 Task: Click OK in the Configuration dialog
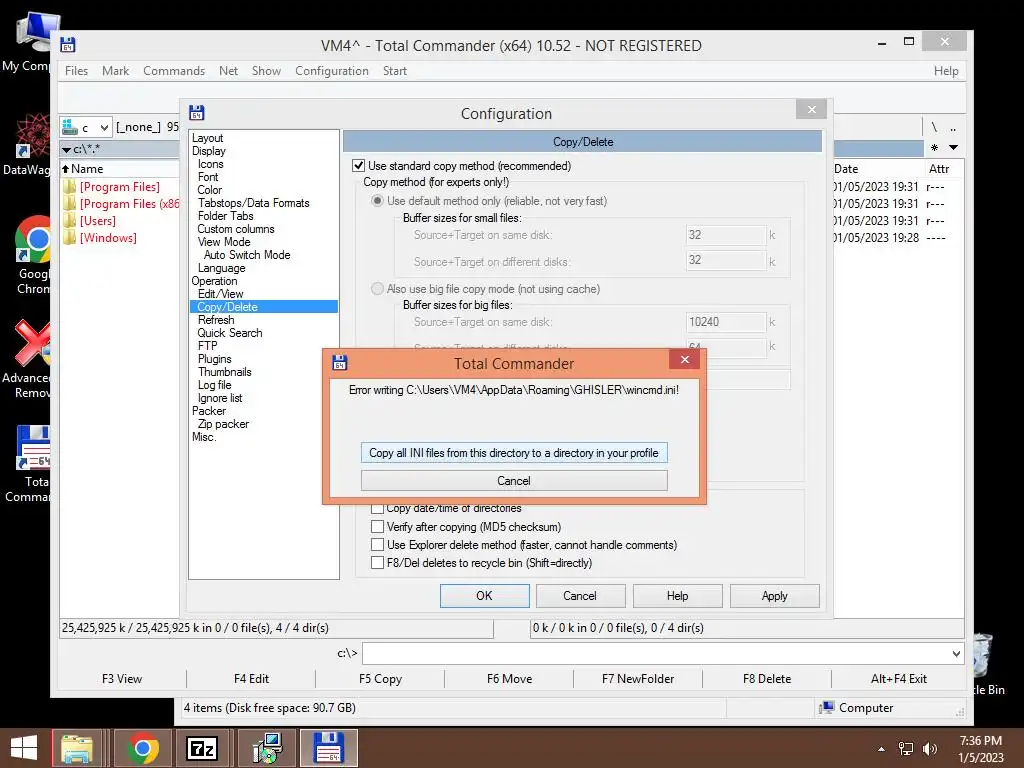pos(484,596)
